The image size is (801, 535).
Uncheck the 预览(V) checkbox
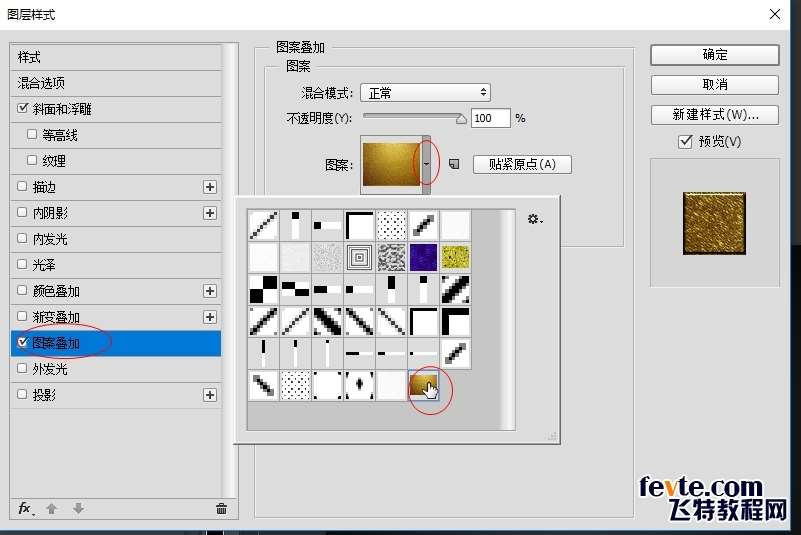(685, 142)
